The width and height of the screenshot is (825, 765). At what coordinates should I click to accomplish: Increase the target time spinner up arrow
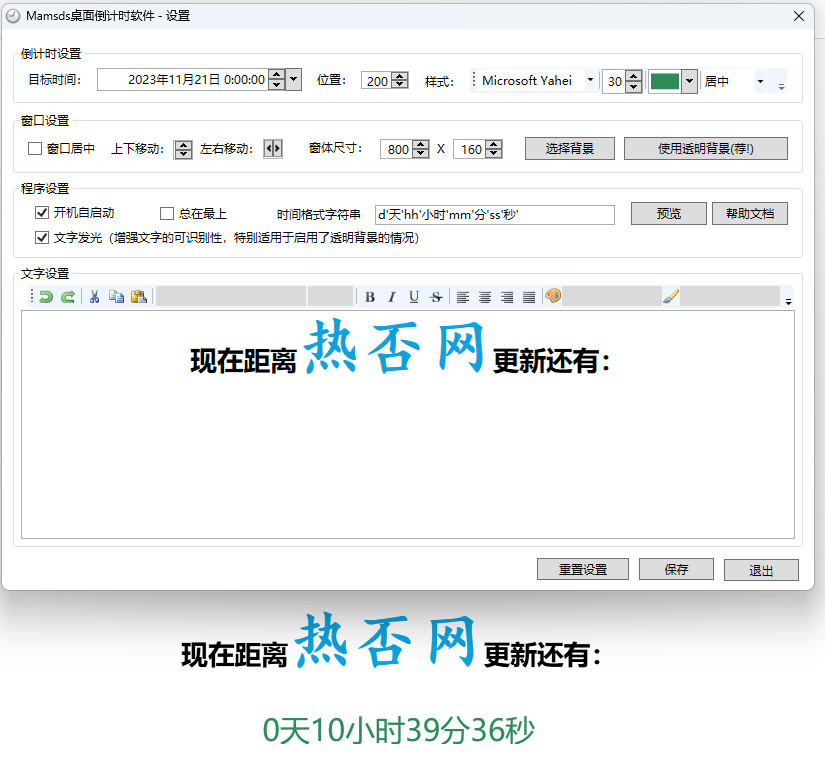point(277,75)
